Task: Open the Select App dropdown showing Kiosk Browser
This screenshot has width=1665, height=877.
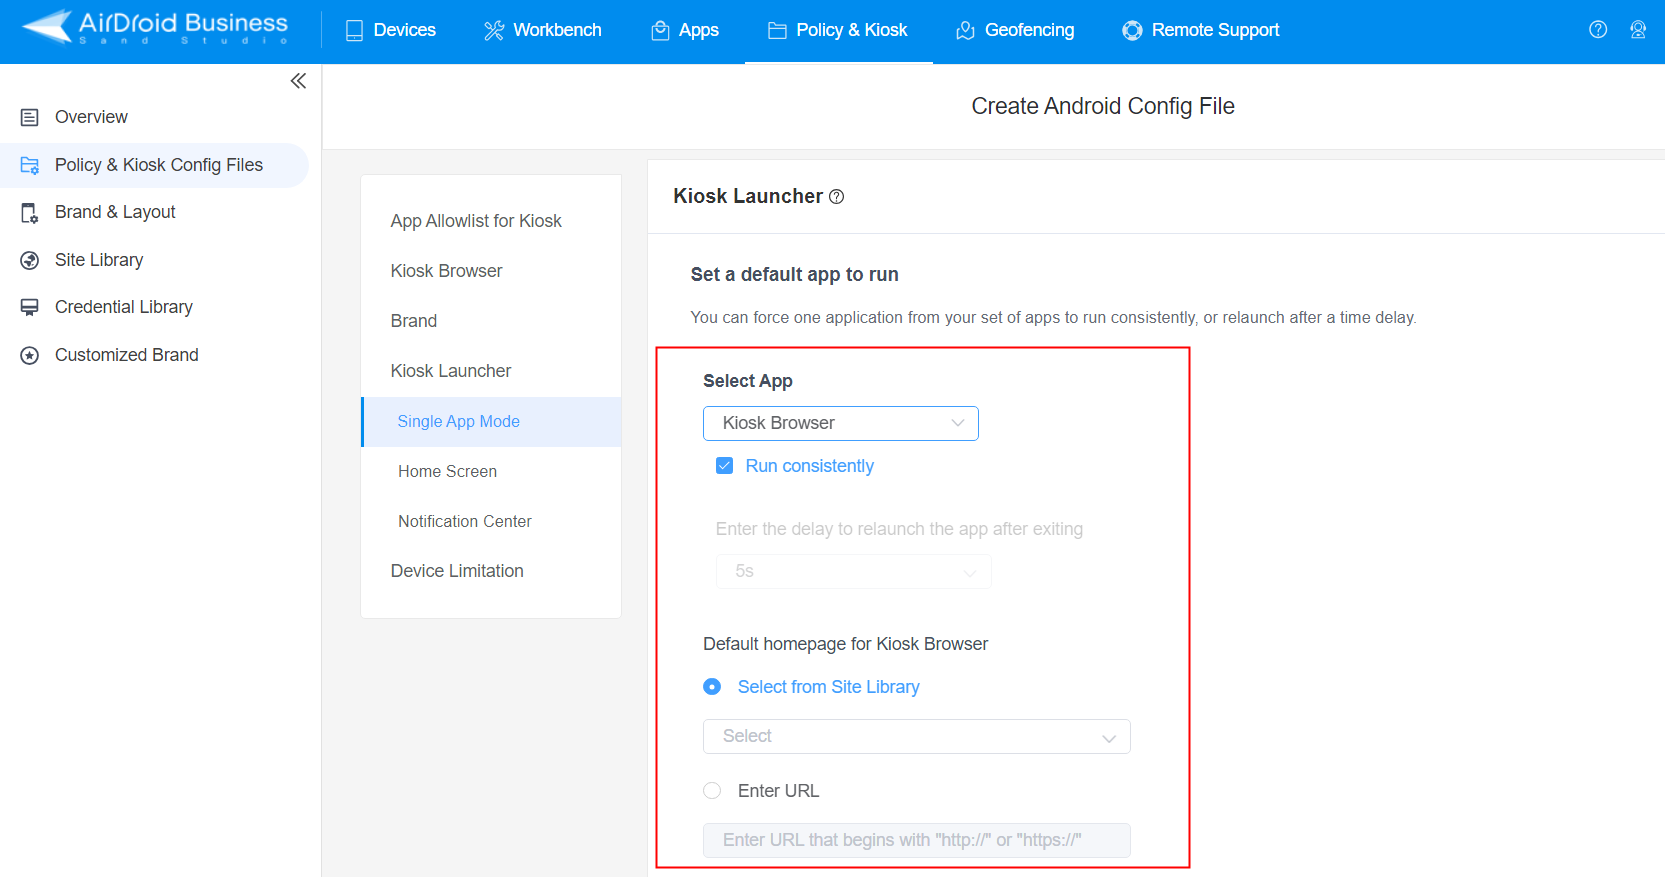Action: (x=841, y=424)
